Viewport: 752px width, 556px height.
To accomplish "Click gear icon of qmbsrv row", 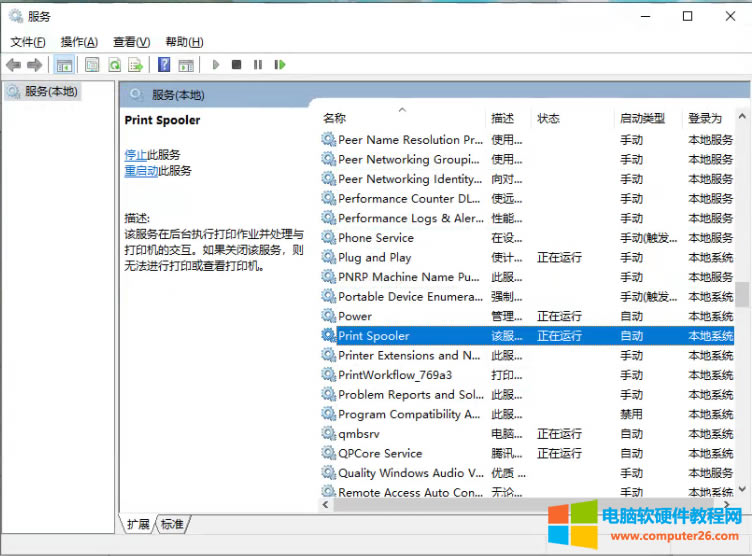I will pyautogui.click(x=329, y=433).
